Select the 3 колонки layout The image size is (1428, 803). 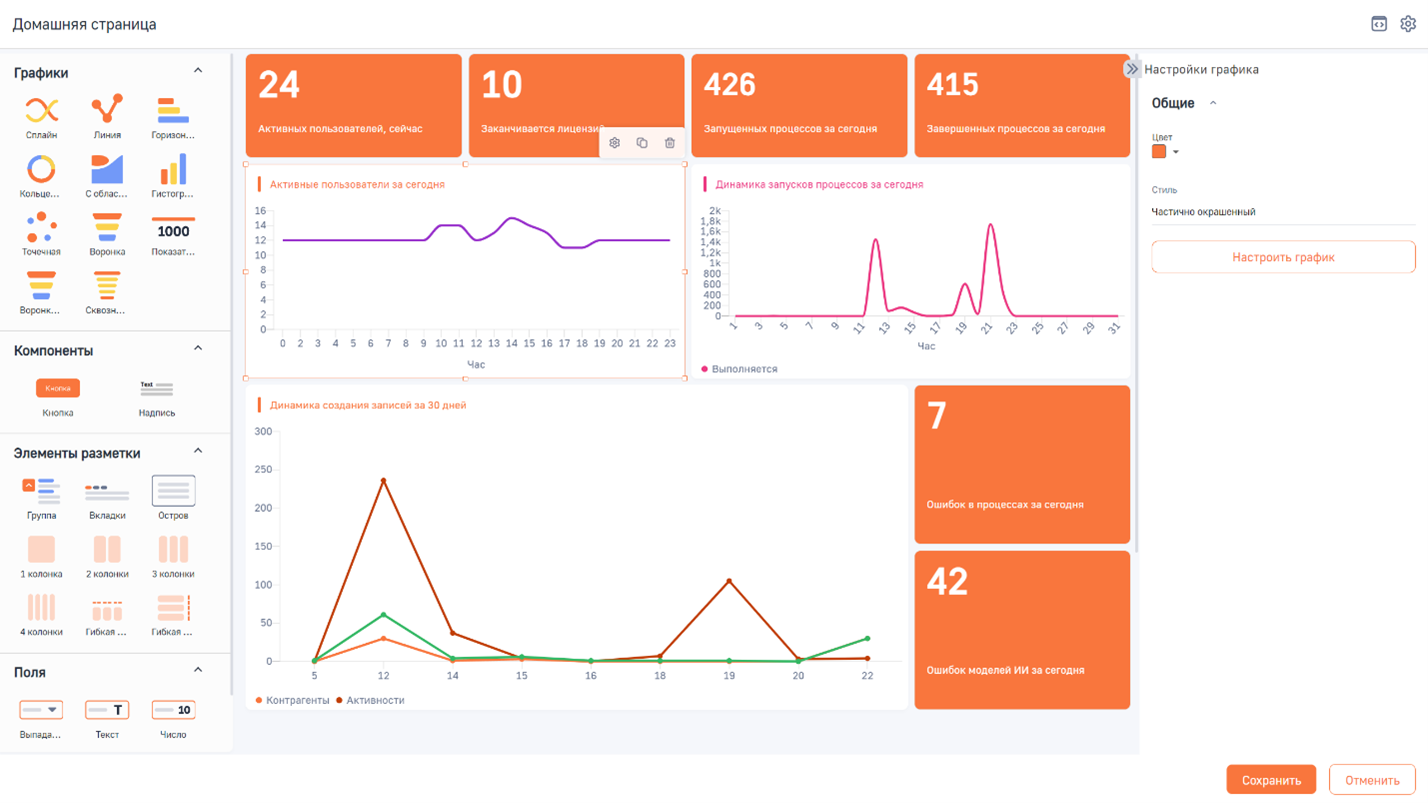173,557
